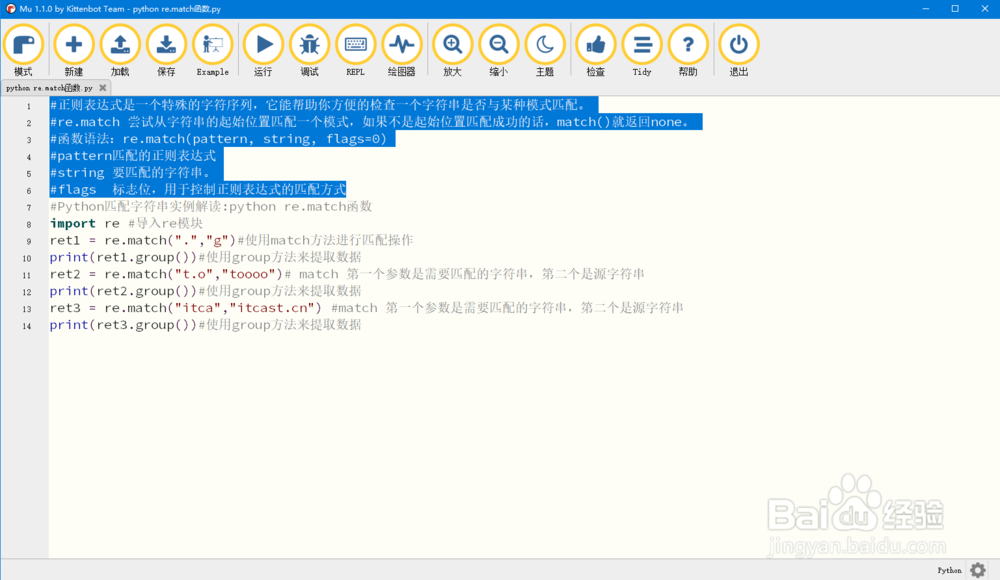1000x580 pixels.
Task: Click the Mu logo in title bar
Action: pyautogui.click(x=10, y=9)
